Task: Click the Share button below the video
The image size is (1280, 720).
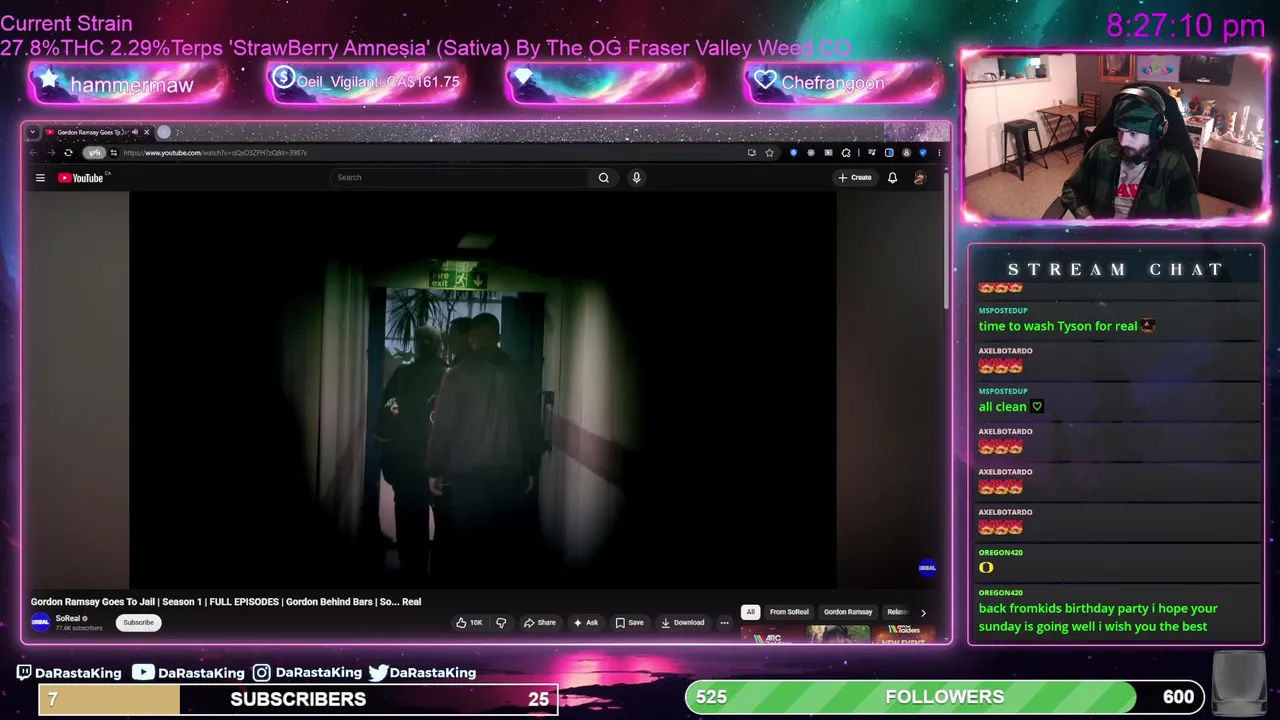Action: (x=540, y=622)
